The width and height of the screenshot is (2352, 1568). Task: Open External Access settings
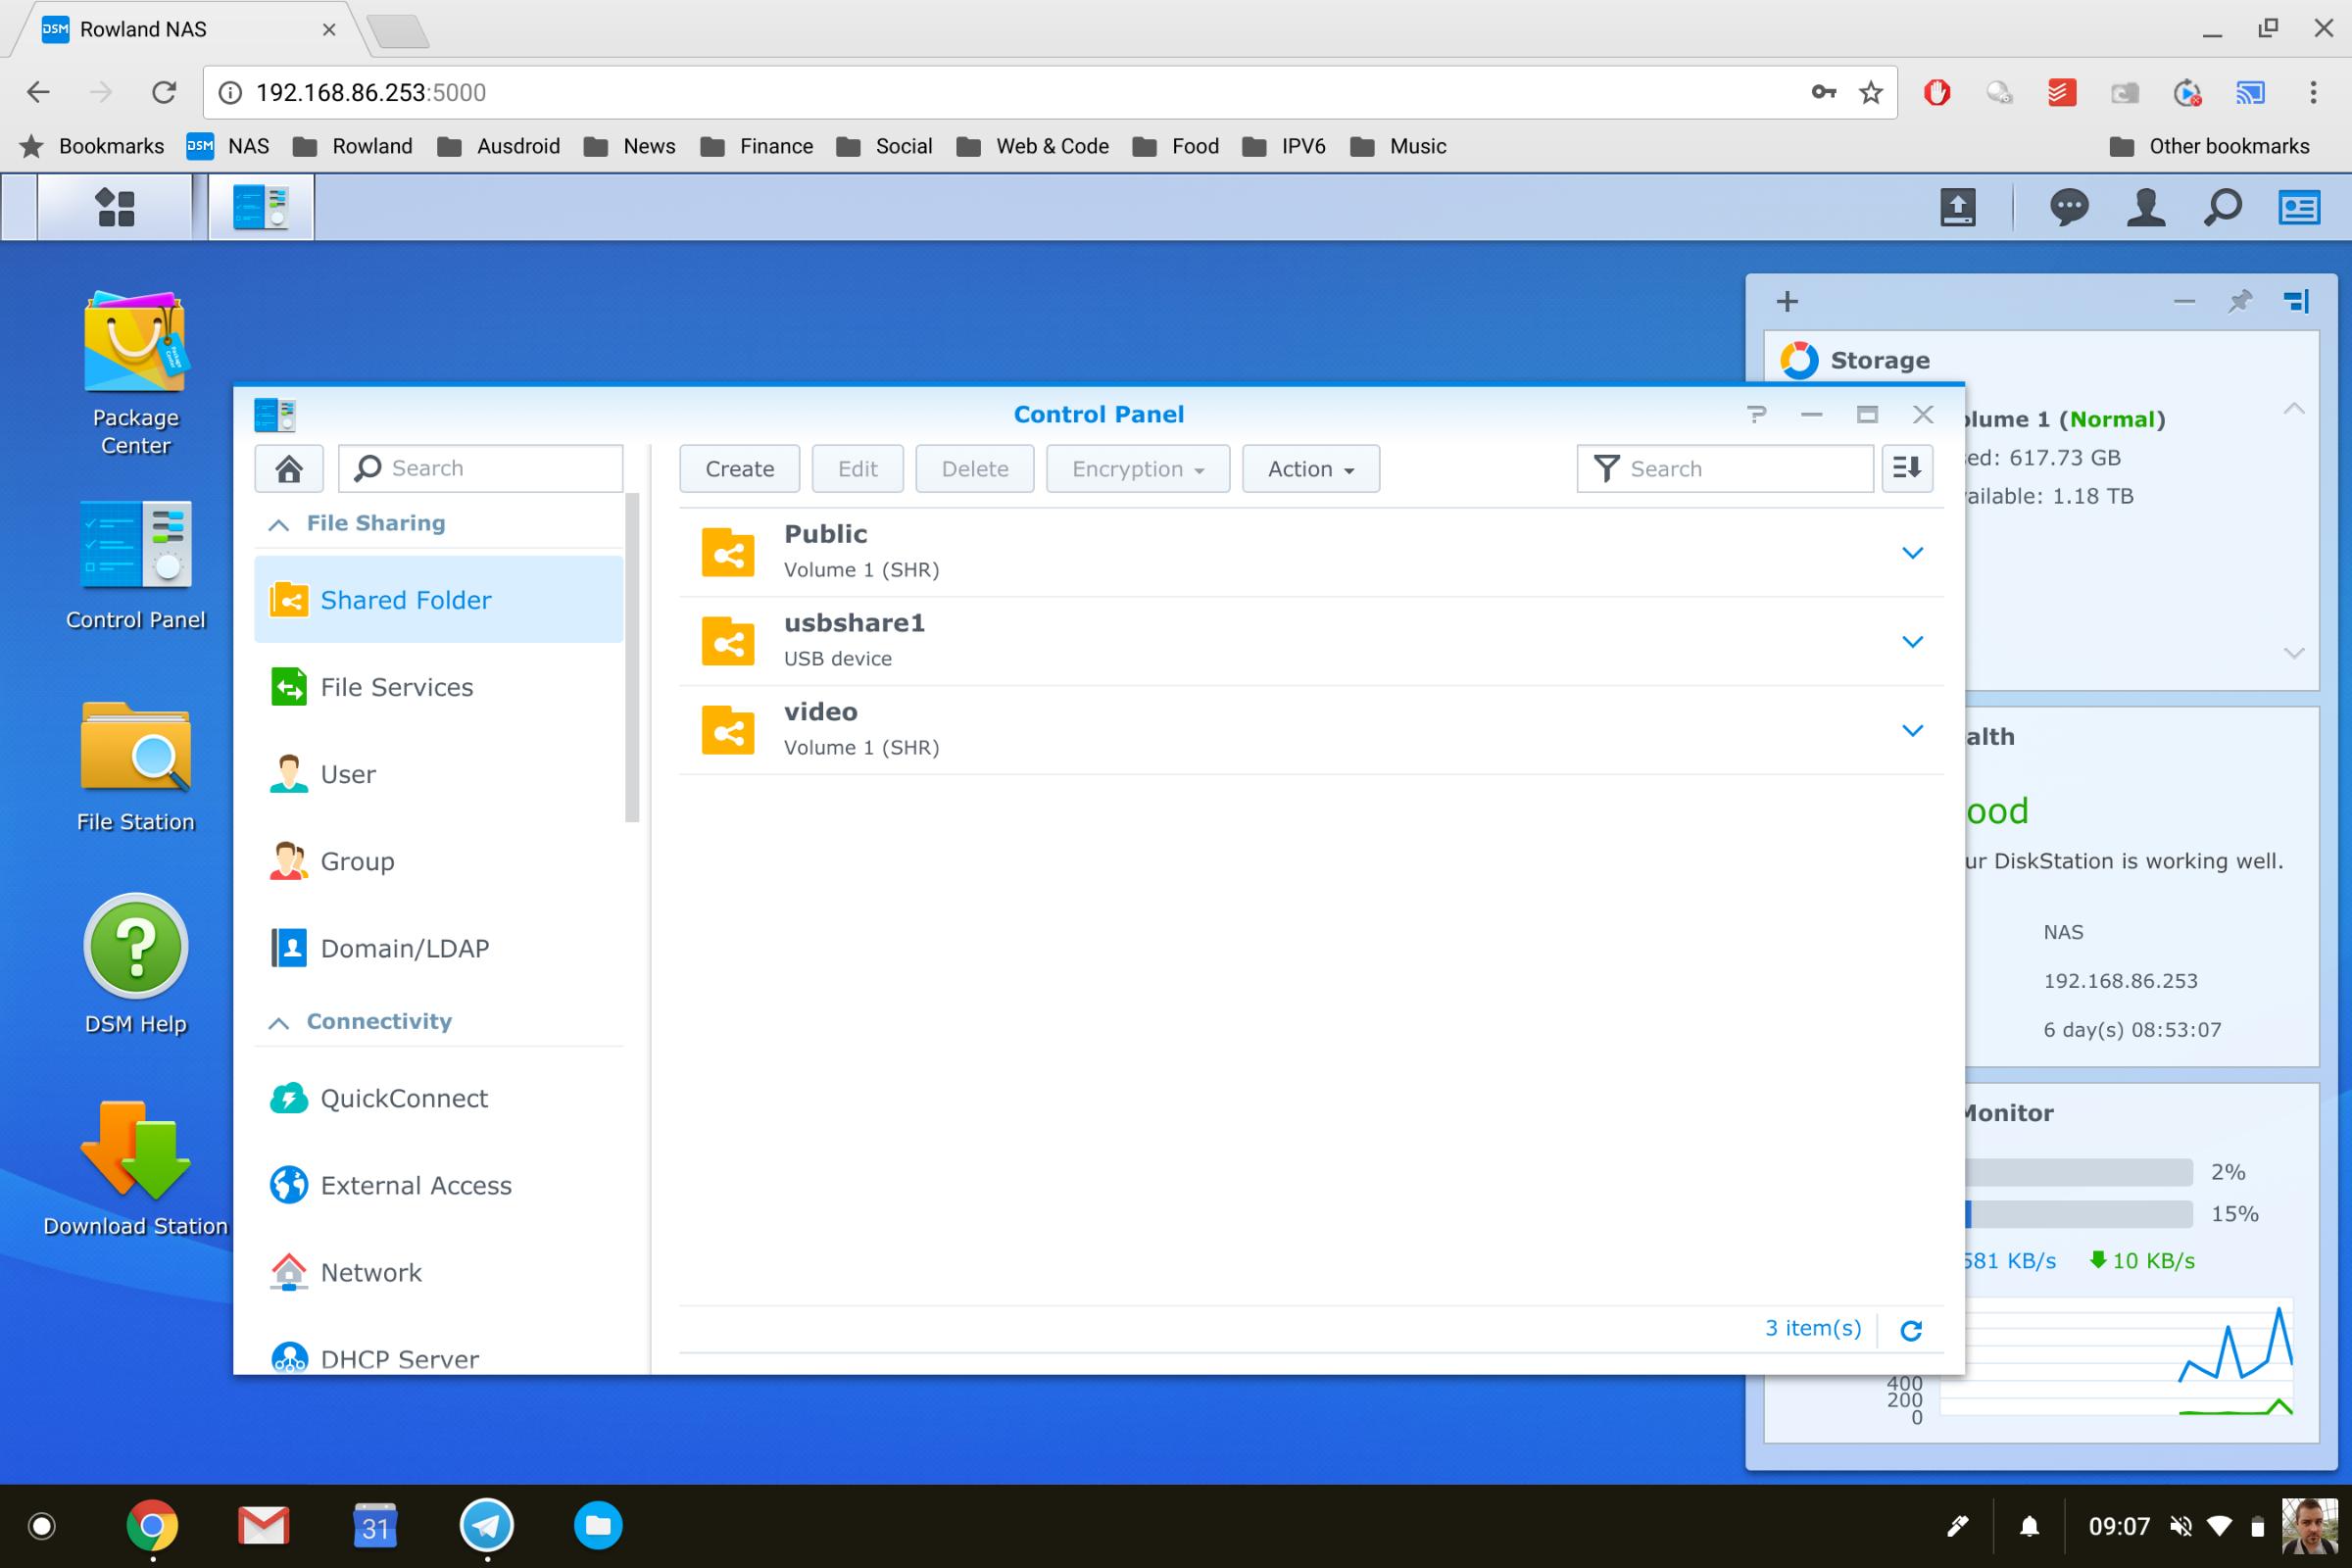point(438,1185)
